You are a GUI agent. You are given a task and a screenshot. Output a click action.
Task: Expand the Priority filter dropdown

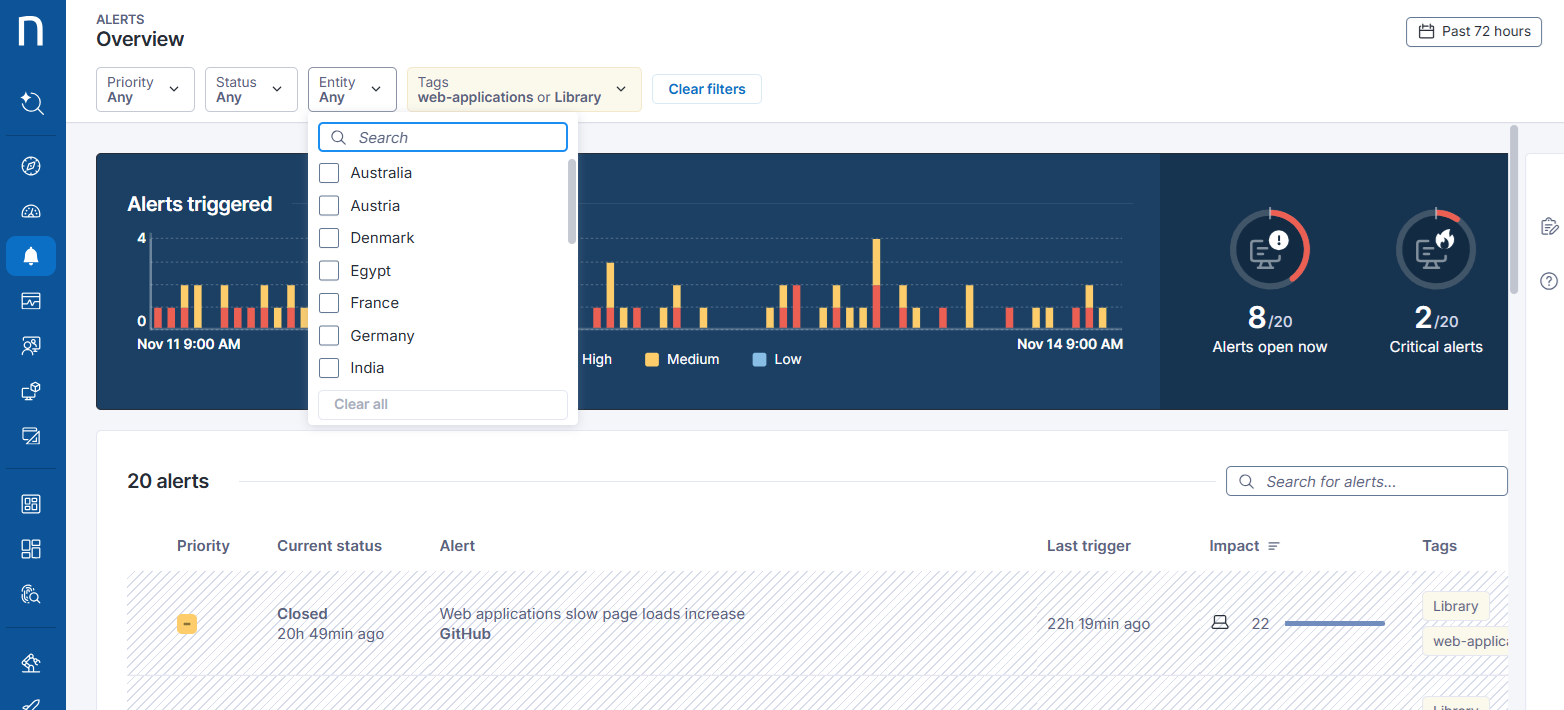(x=145, y=89)
